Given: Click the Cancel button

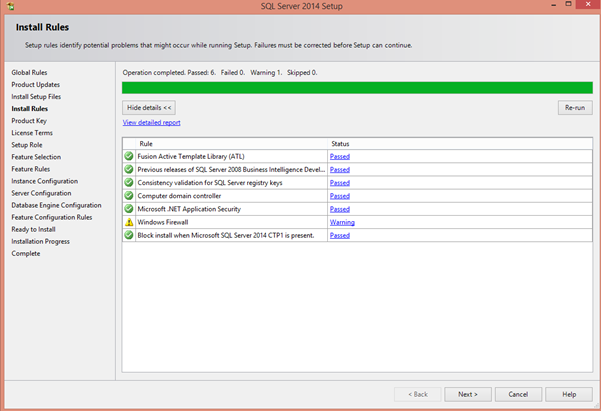Looking at the screenshot, I should [x=518, y=394].
